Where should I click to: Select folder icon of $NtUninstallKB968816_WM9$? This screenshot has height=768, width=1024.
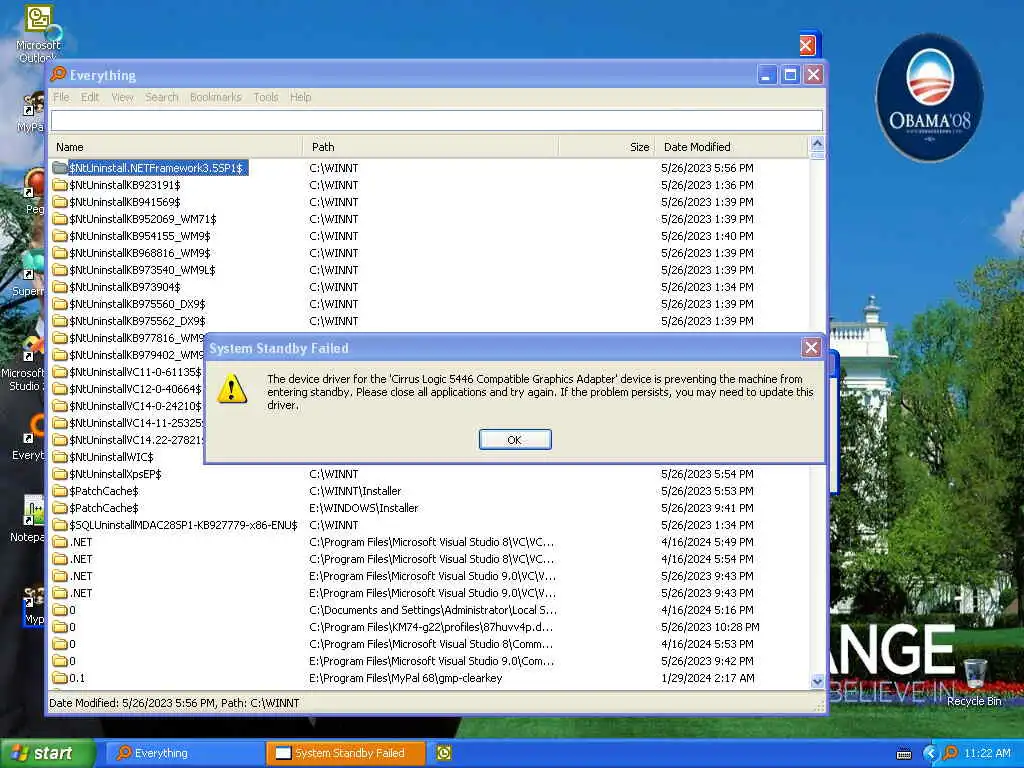tap(60, 253)
